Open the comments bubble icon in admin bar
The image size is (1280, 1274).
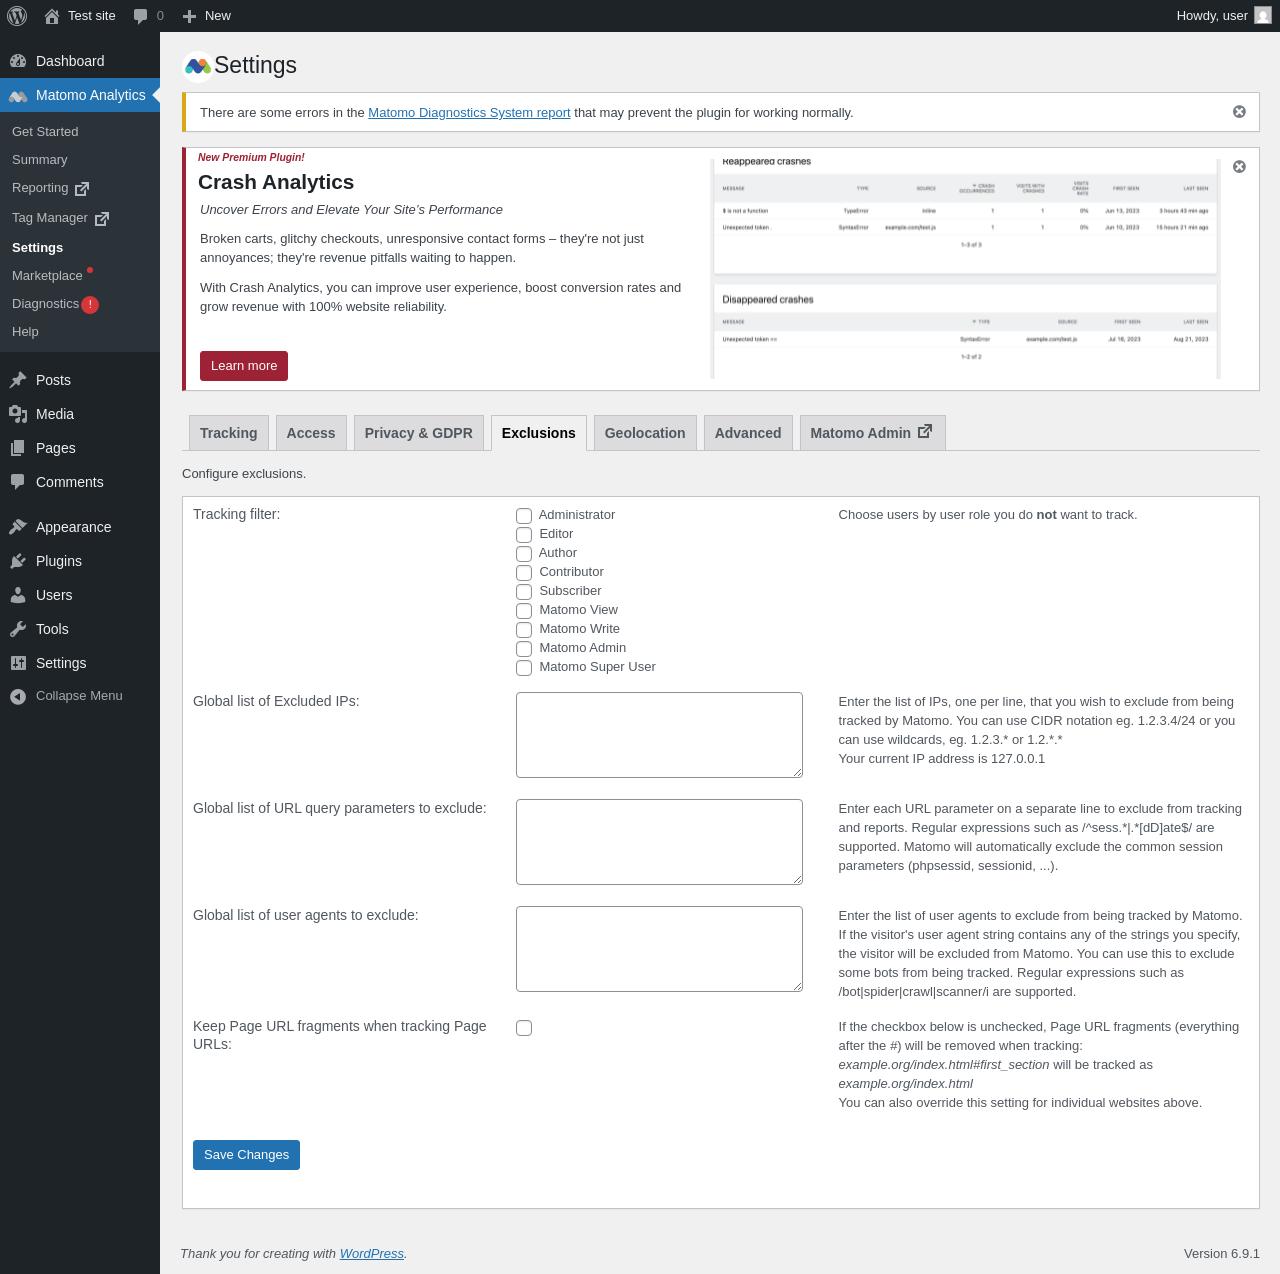[140, 16]
